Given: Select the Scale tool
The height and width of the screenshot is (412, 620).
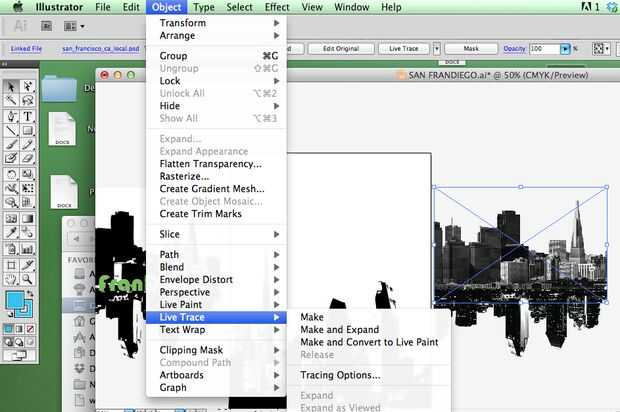Looking at the screenshot, I should click(x=27, y=174).
